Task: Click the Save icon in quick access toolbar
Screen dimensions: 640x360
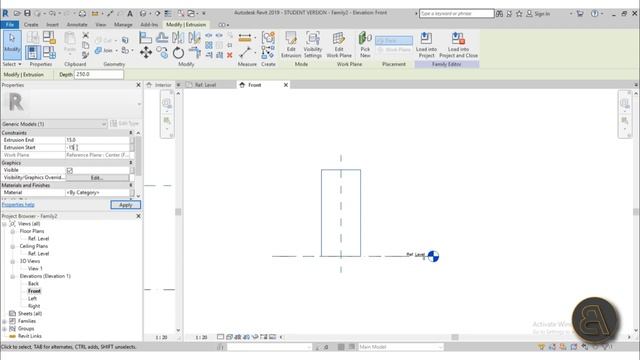Action: [27, 13]
